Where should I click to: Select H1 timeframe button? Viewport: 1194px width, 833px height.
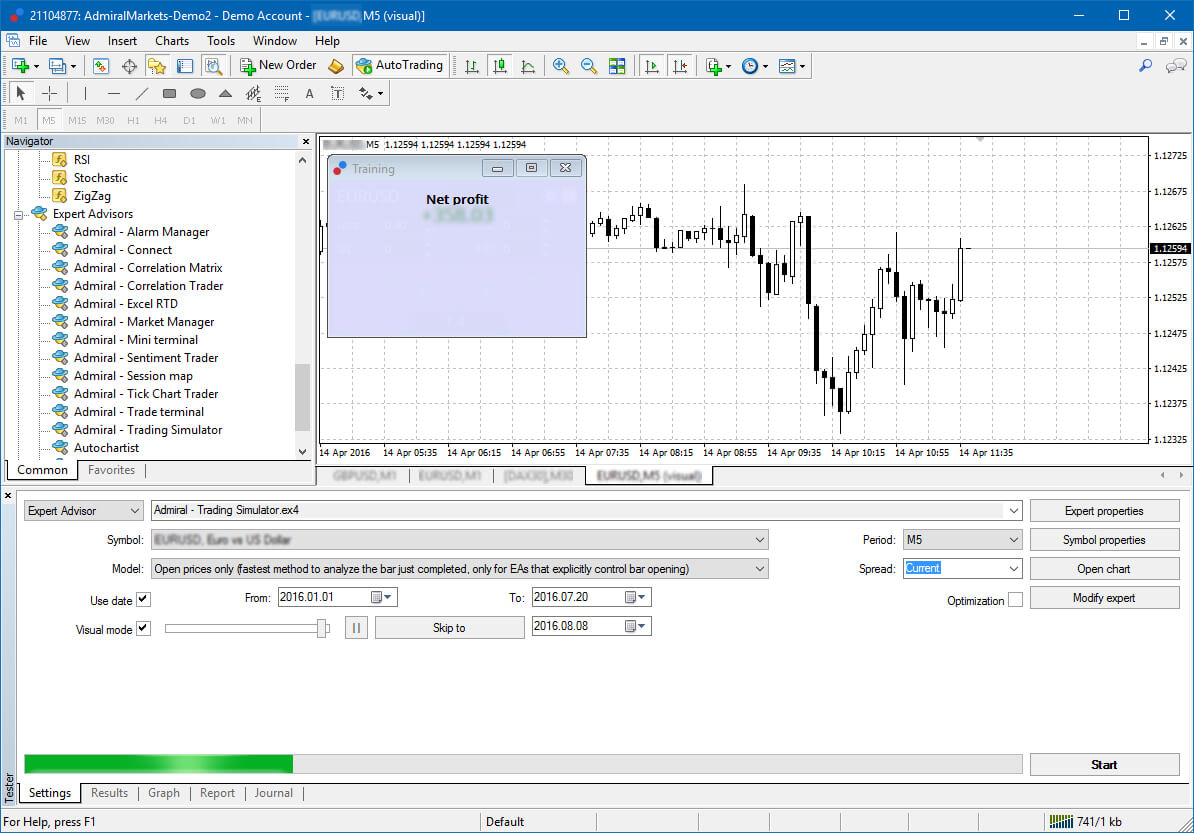coord(133,120)
